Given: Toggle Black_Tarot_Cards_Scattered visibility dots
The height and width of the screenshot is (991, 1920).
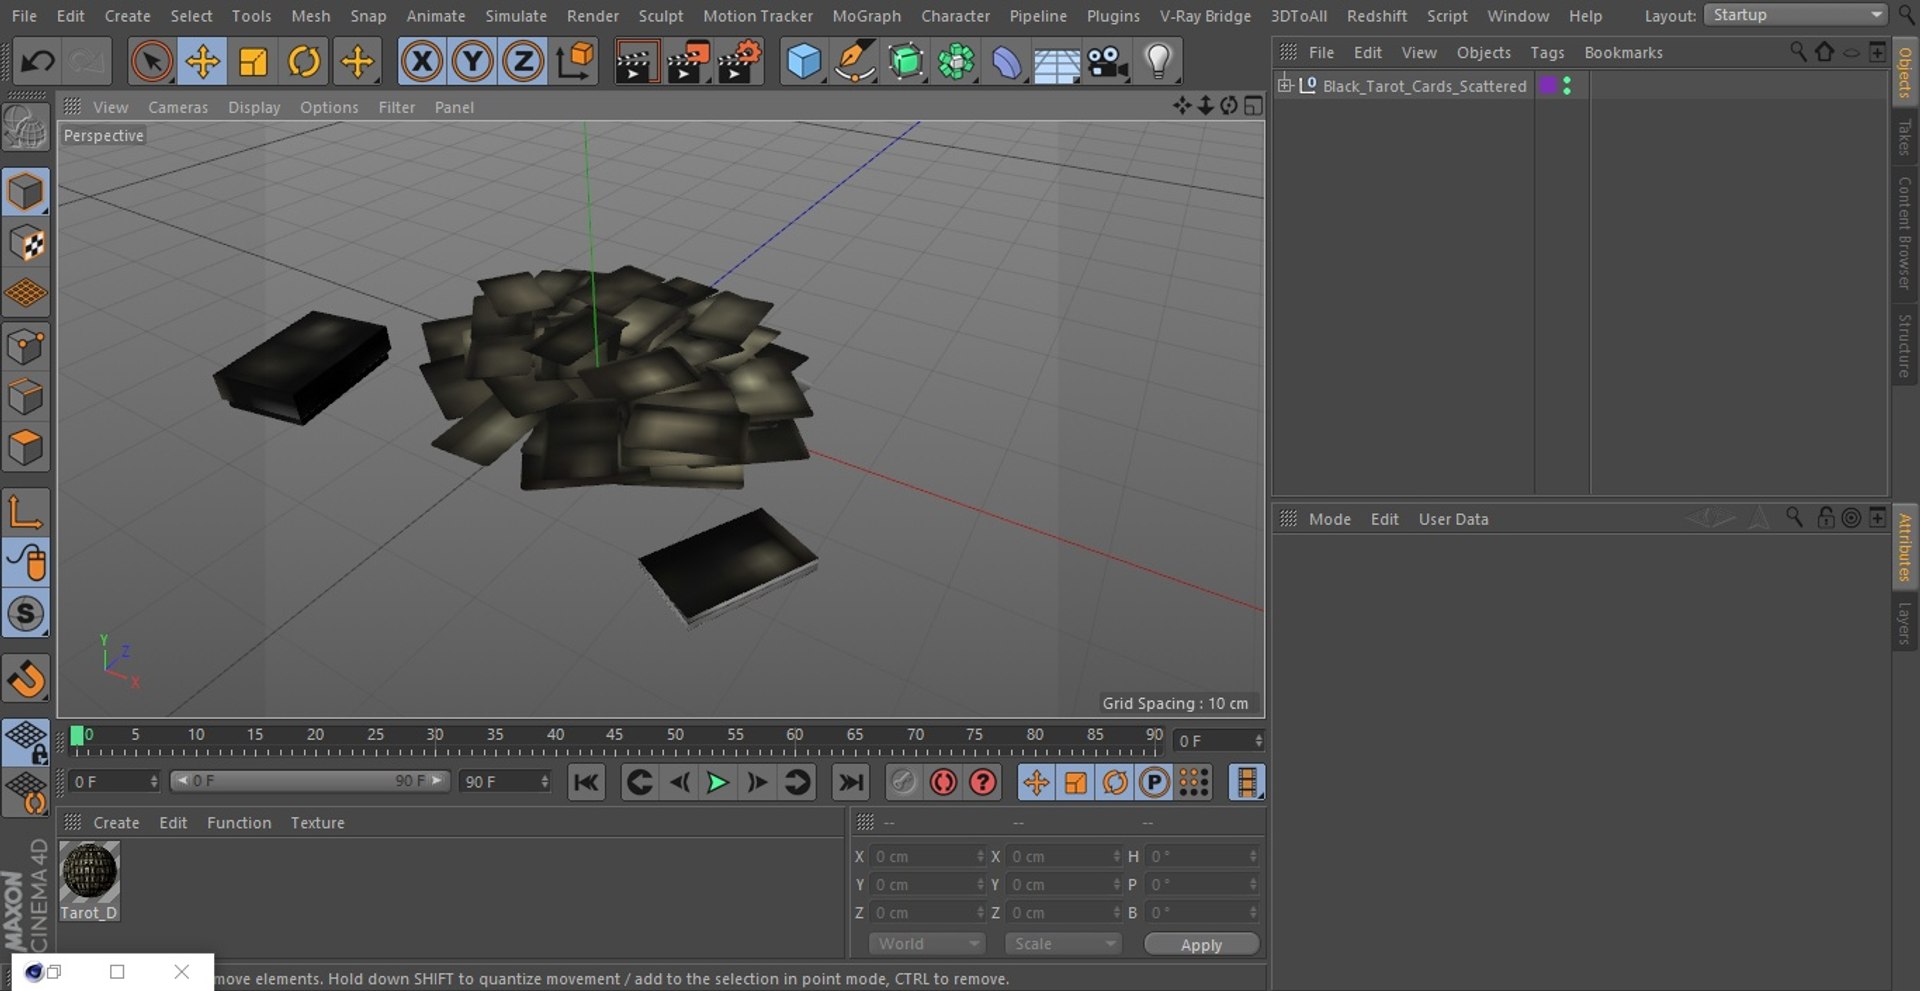Looking at the screenshot, I should coord(1567,86).
